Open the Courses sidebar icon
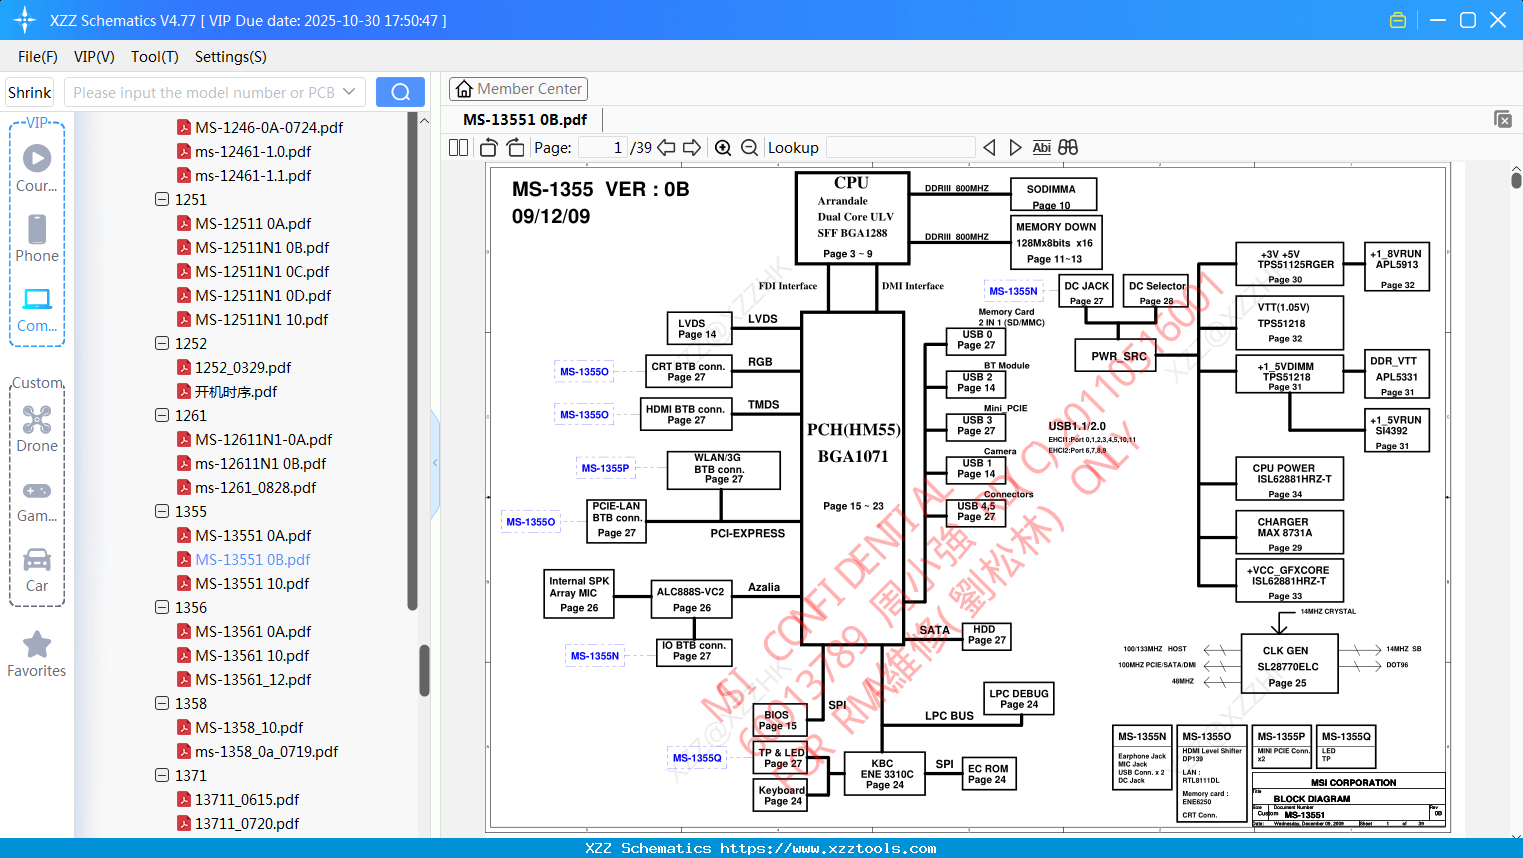Image resolution: width=1523 pixels, height=858 pixels. click(x=37, y=168)
